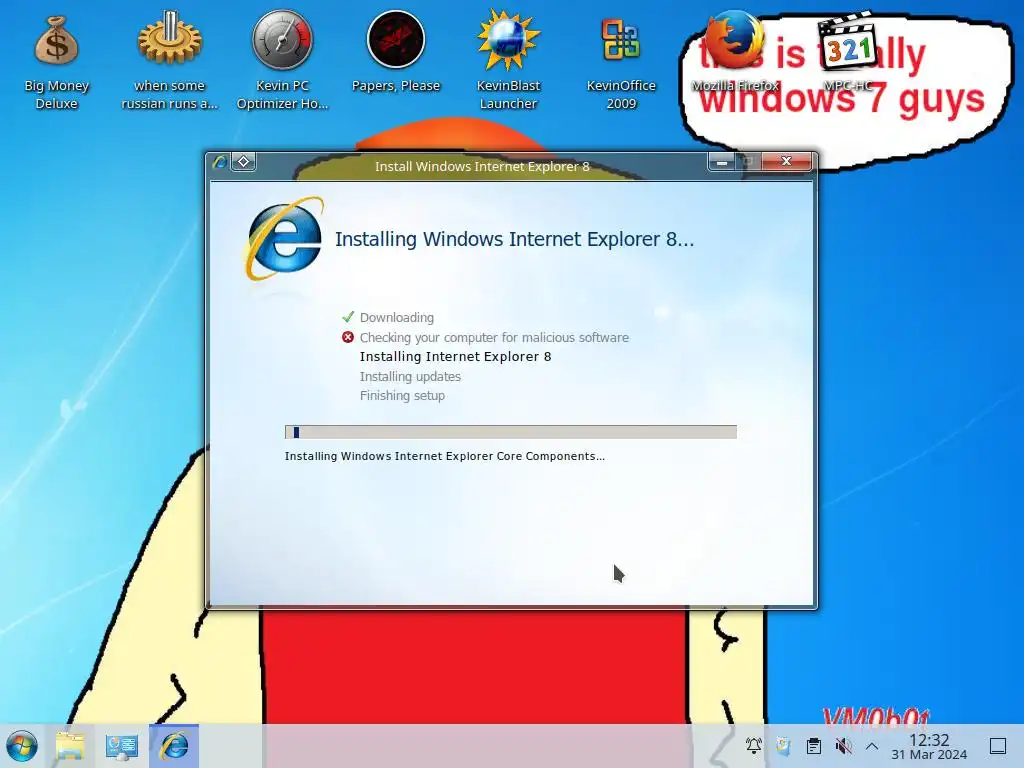Click the installer window's title bar IE icon
The height and width of the screenshot is (768, 1024).
tap(219, 161)
